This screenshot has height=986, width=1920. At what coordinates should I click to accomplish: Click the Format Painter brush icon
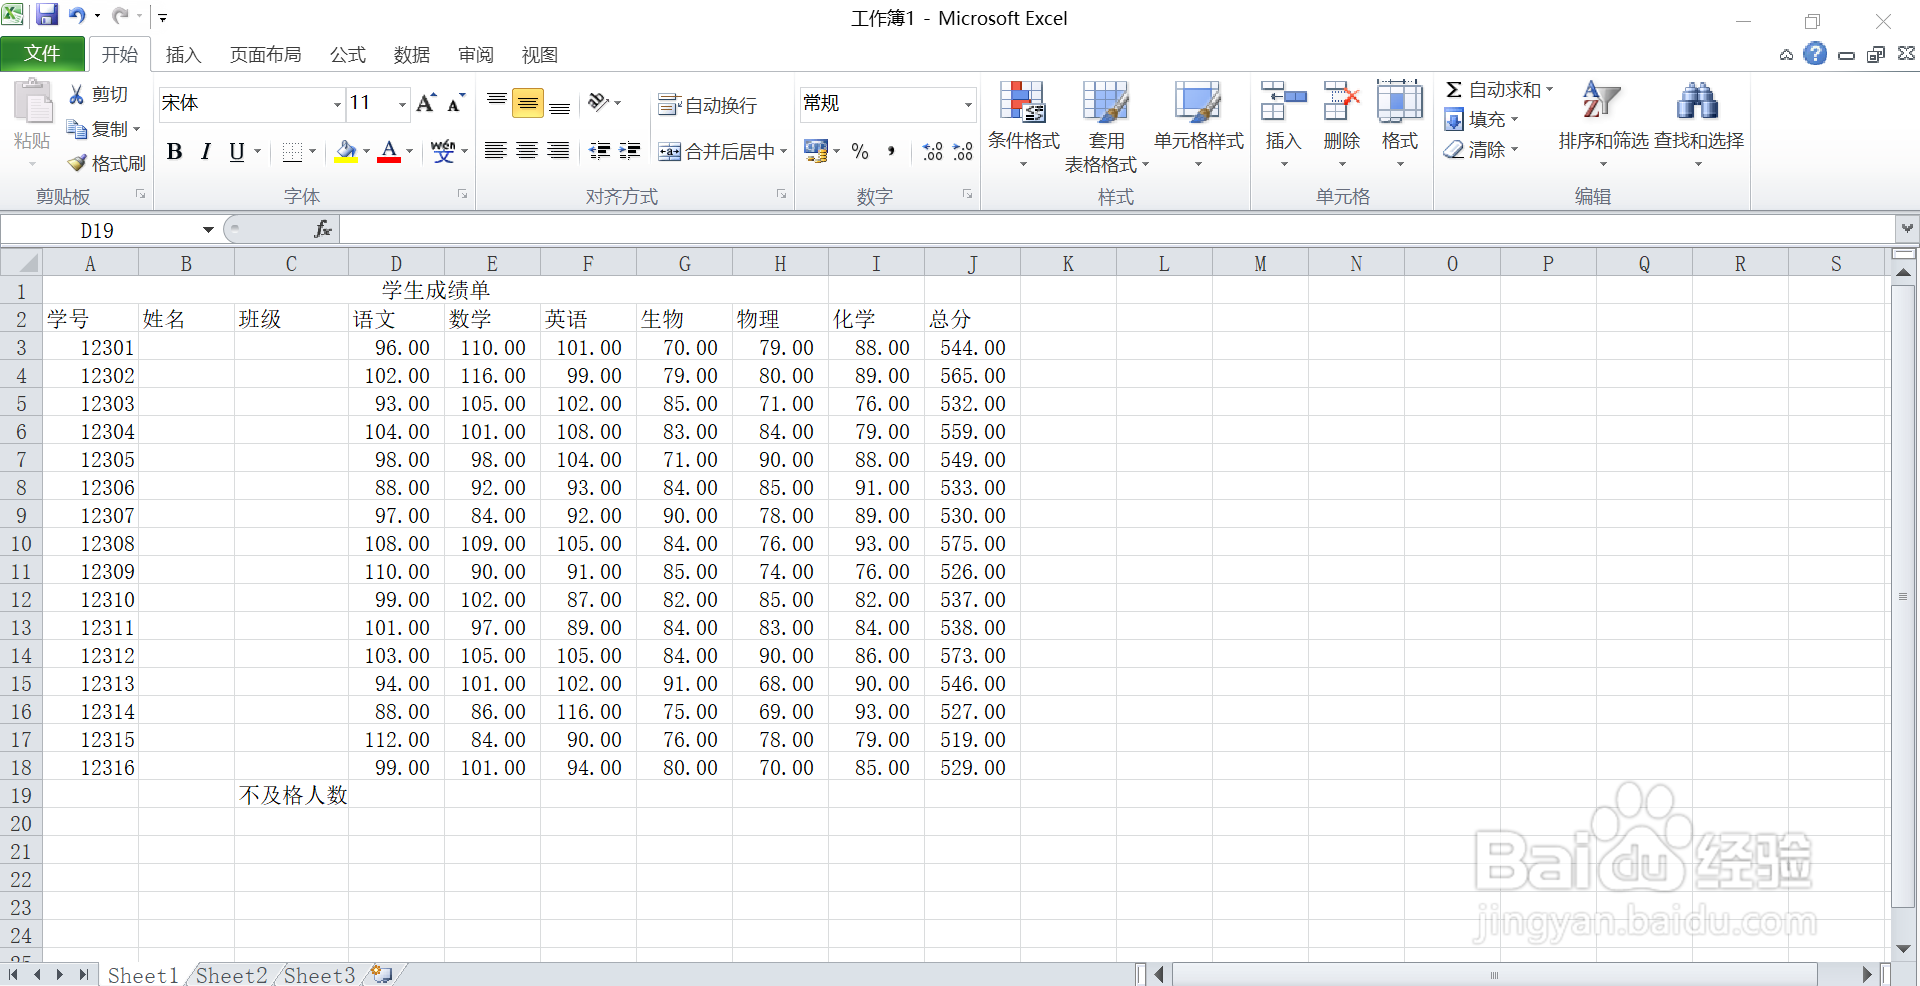point(77,163)
